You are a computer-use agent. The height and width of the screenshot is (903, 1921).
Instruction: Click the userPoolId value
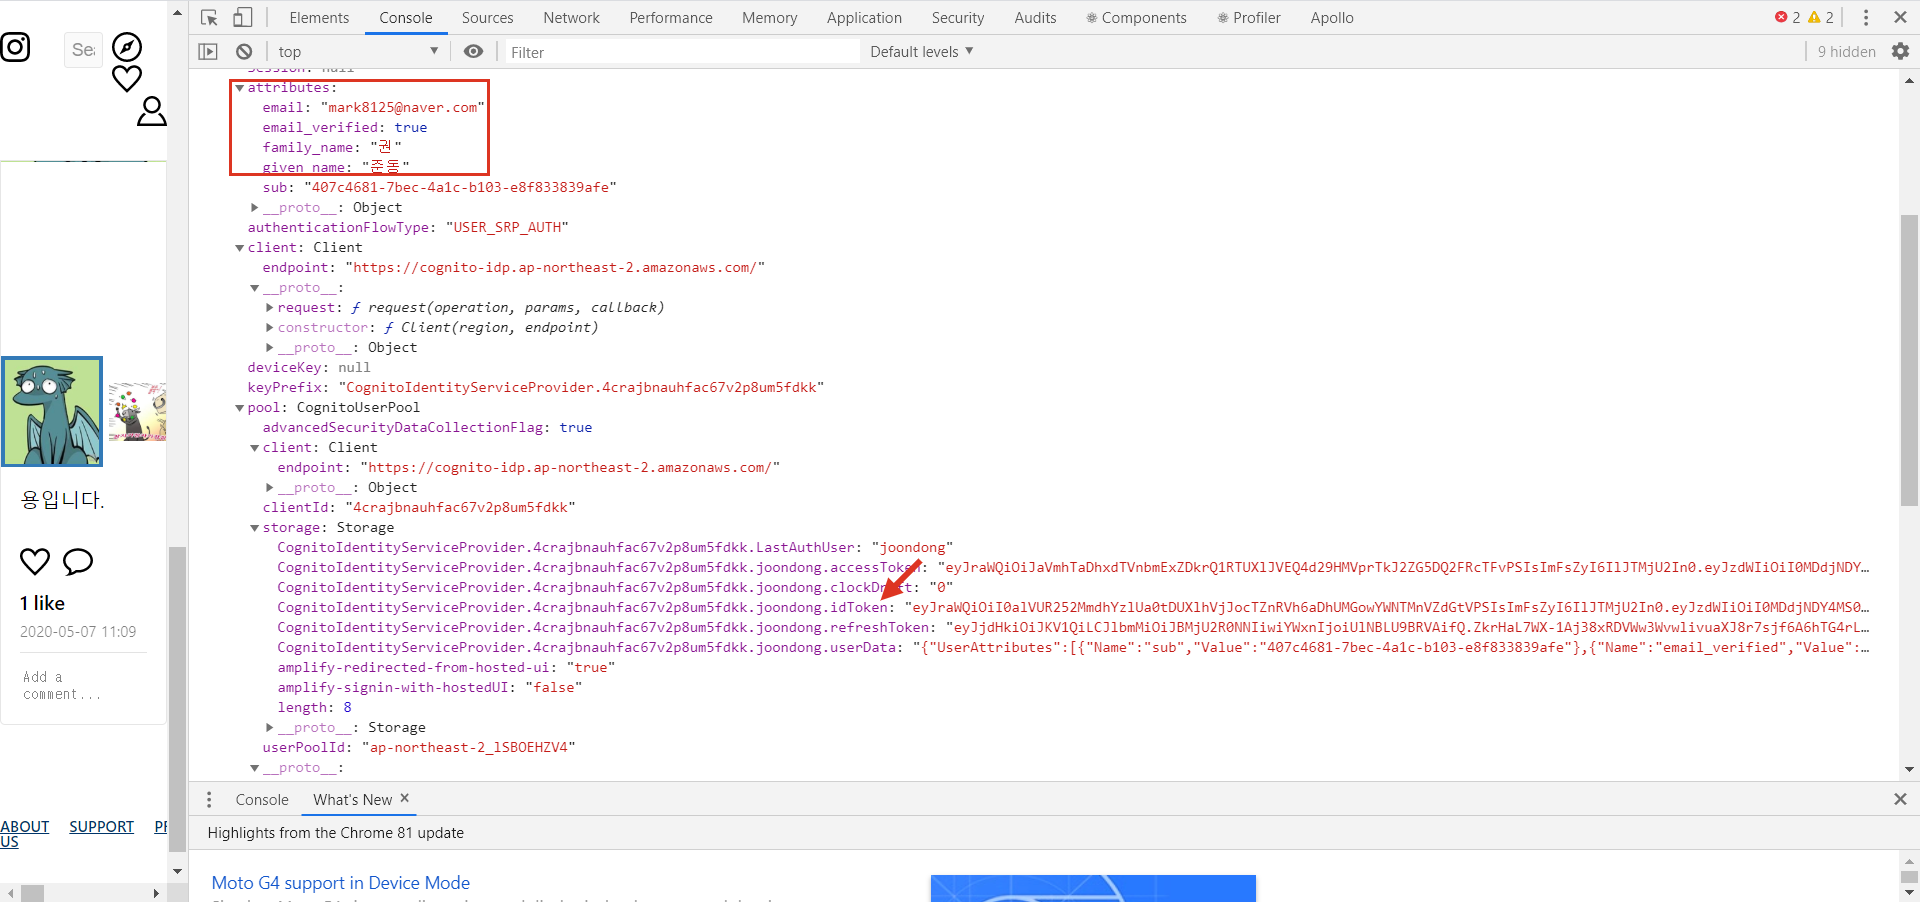point(468,747)
